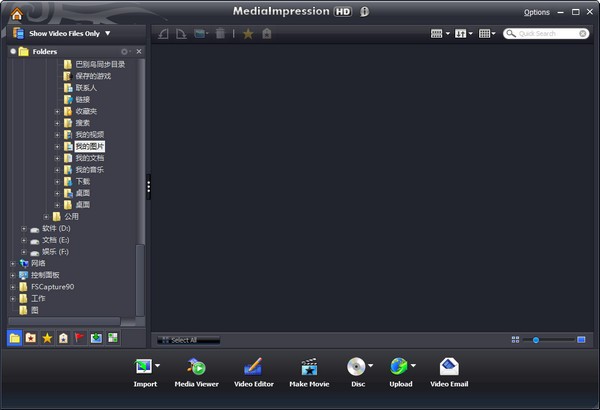Image resolution: width=600 pixels, height=410 pixels.
Task: Click the Select All button
Action: tap(188, 340)
